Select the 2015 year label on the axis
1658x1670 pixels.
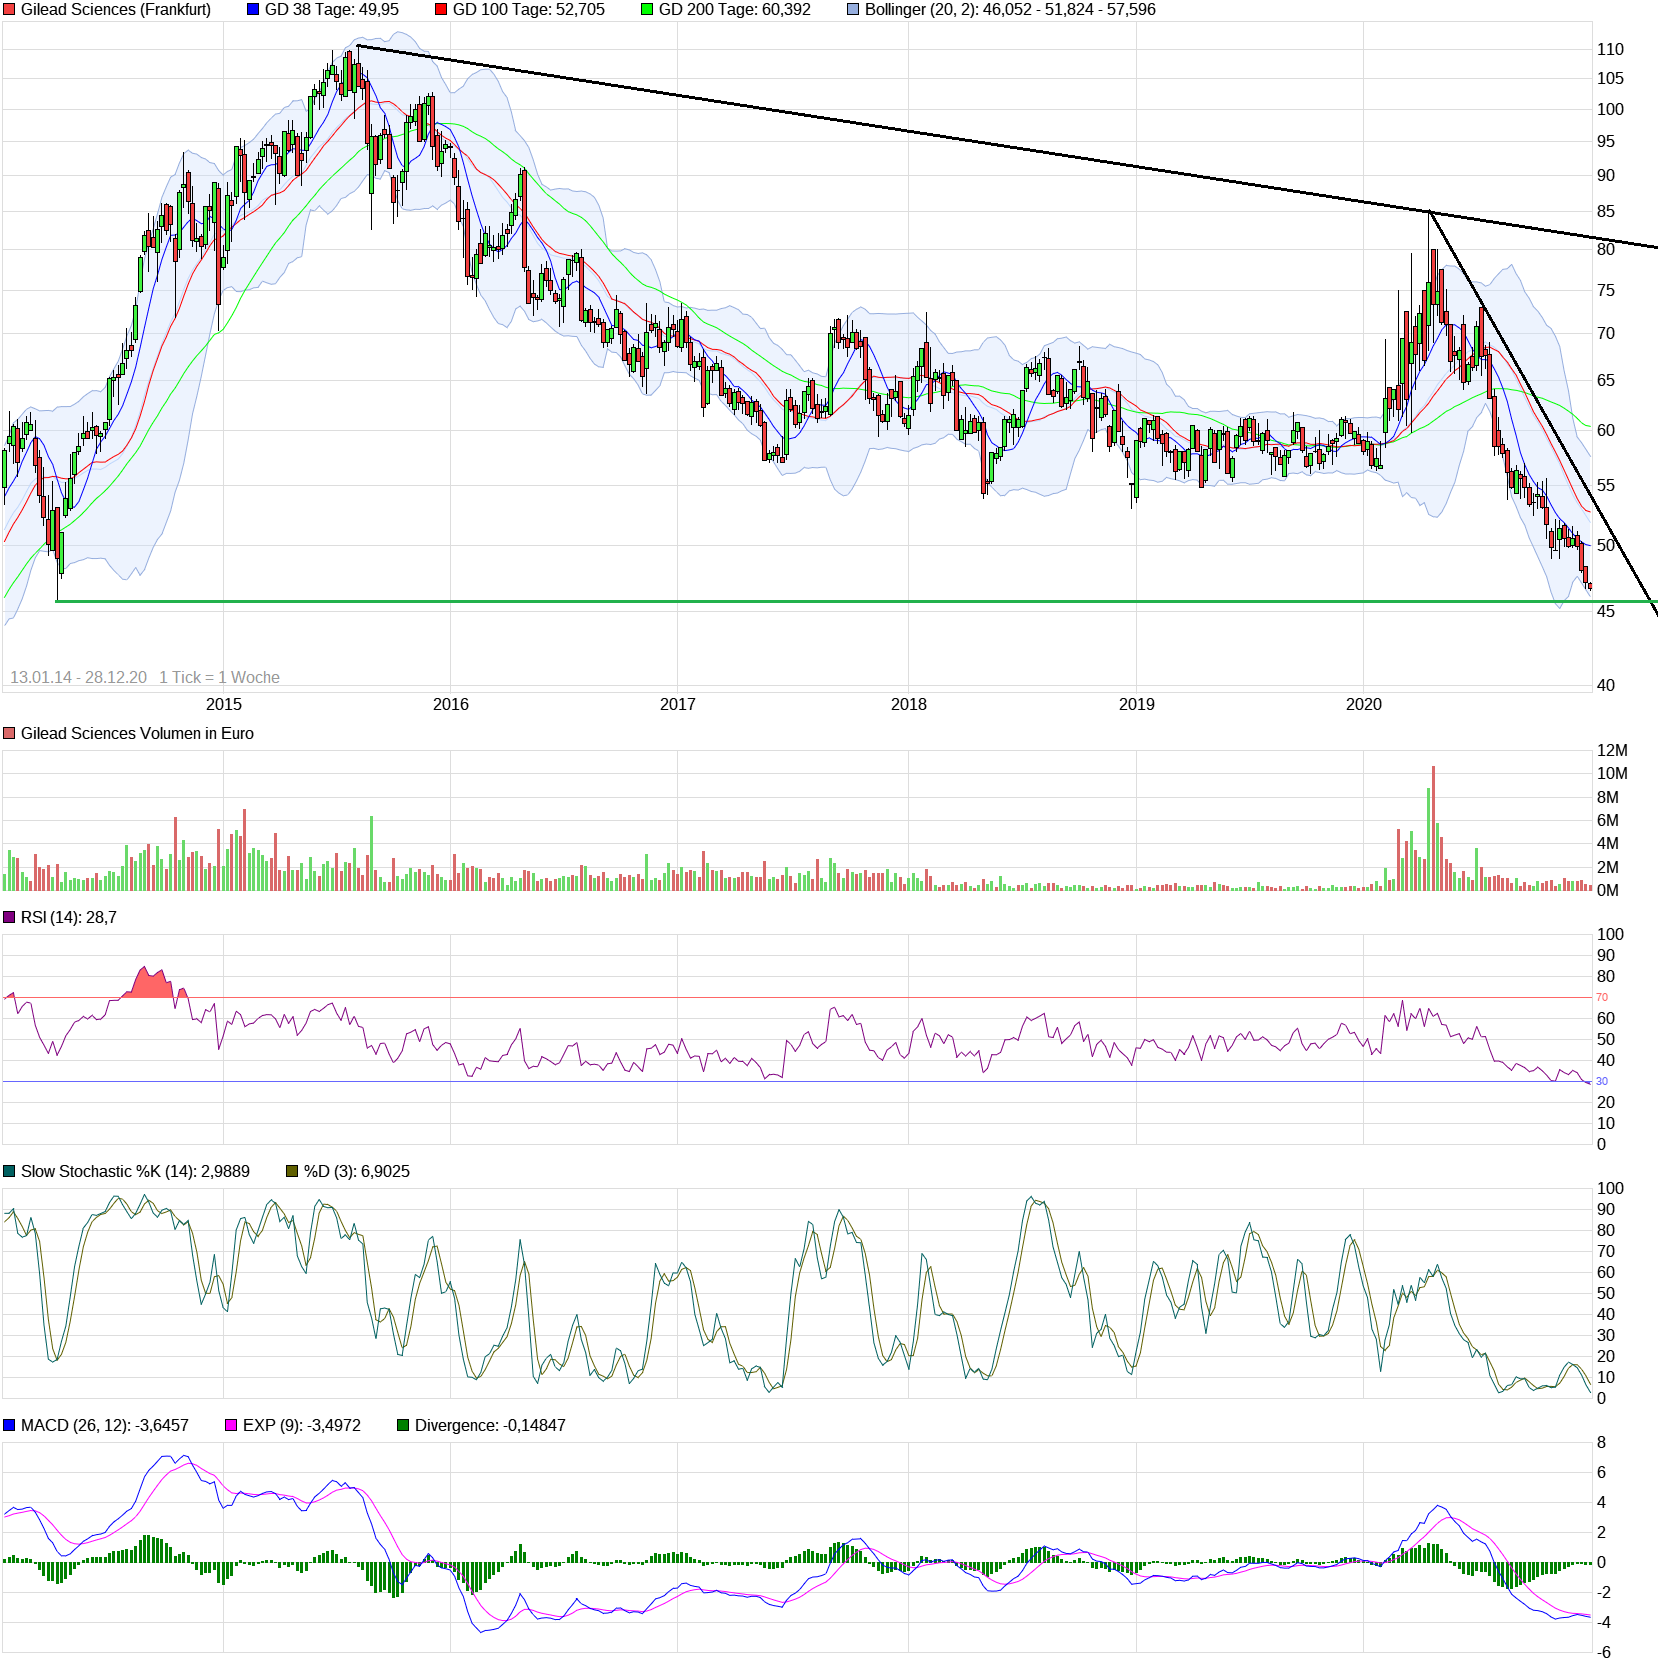pos(222,704)
